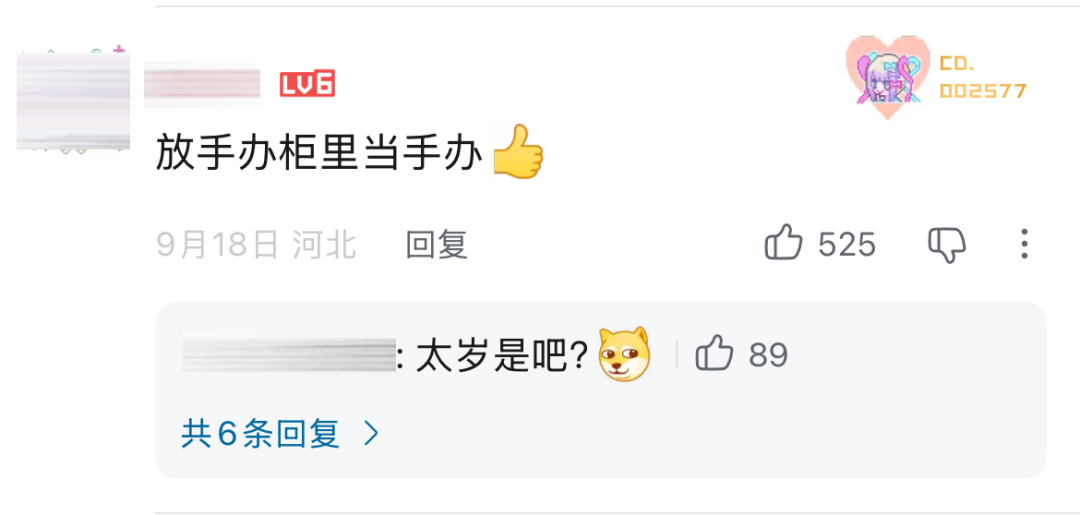Click the chevron next to 共6条回复
Viewport: 1080px width, 515px height.
click(371, 434)
